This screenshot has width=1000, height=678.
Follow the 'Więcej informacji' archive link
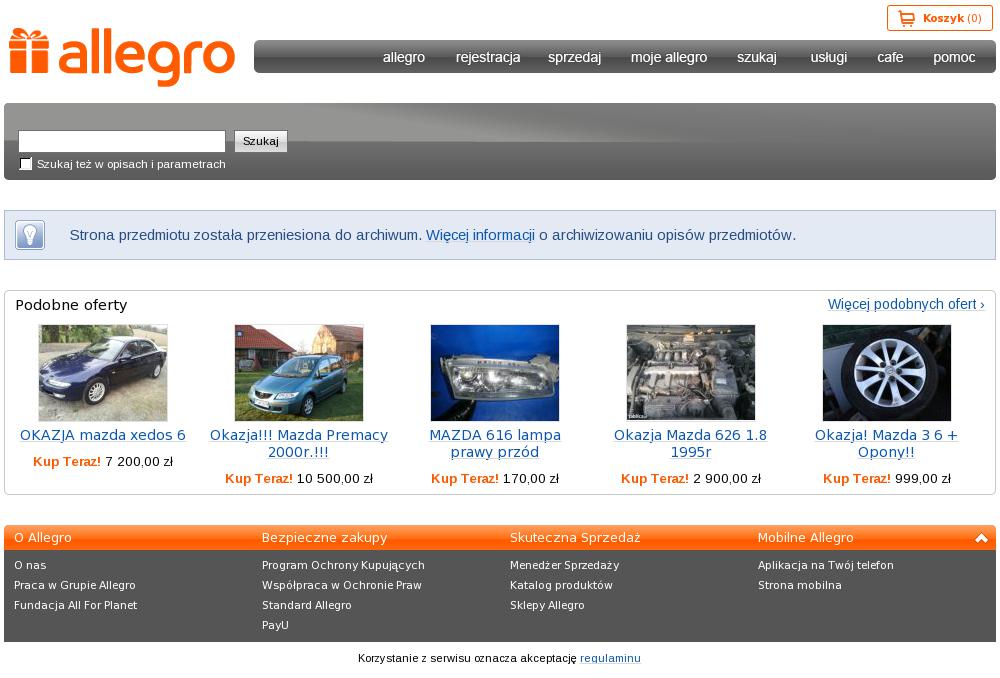480,235
